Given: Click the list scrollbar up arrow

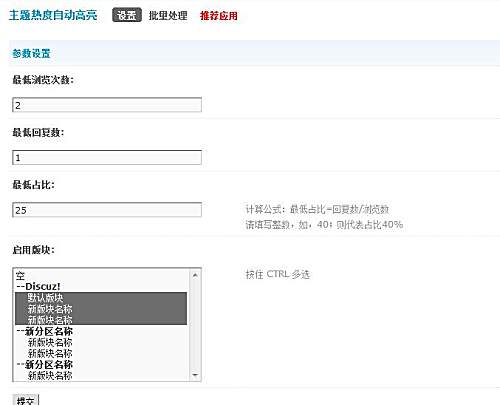Looking at the screenshot, I should (x=195, y=275).
